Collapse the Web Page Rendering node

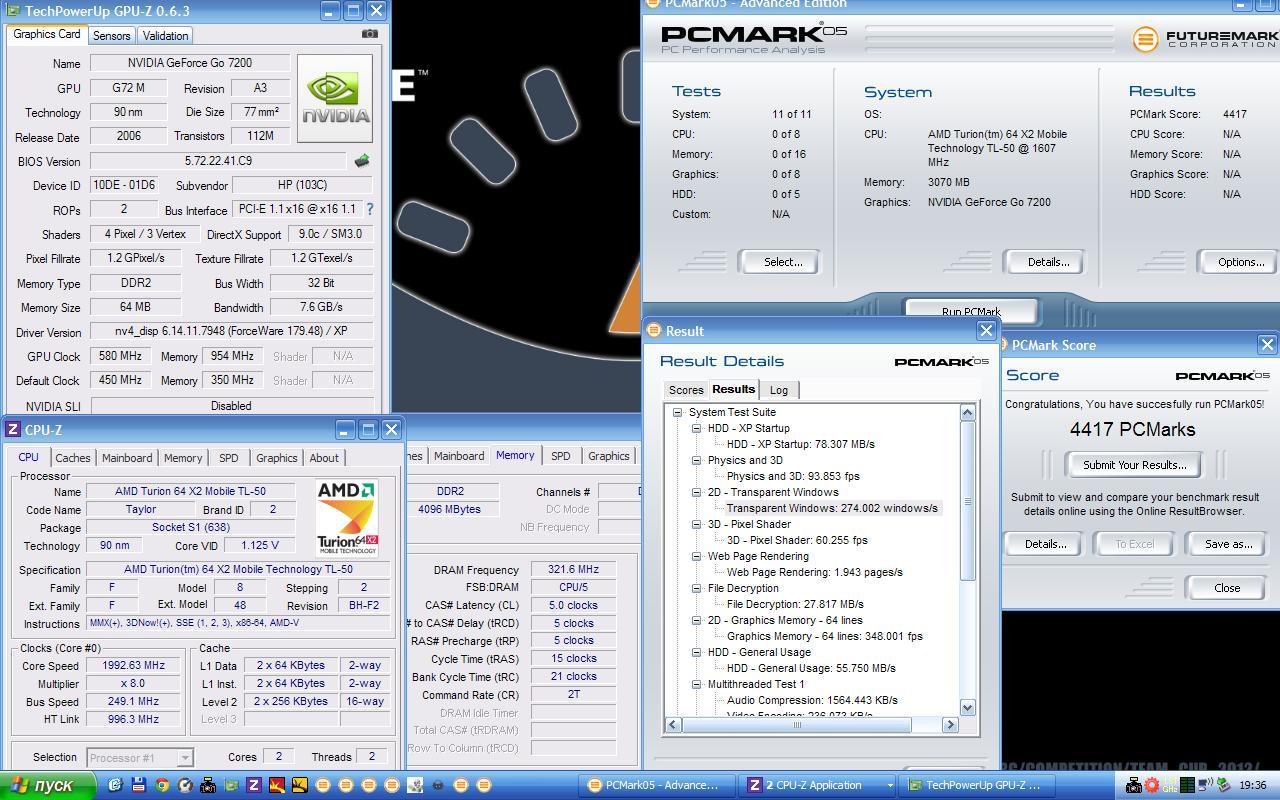pos(696,556)
